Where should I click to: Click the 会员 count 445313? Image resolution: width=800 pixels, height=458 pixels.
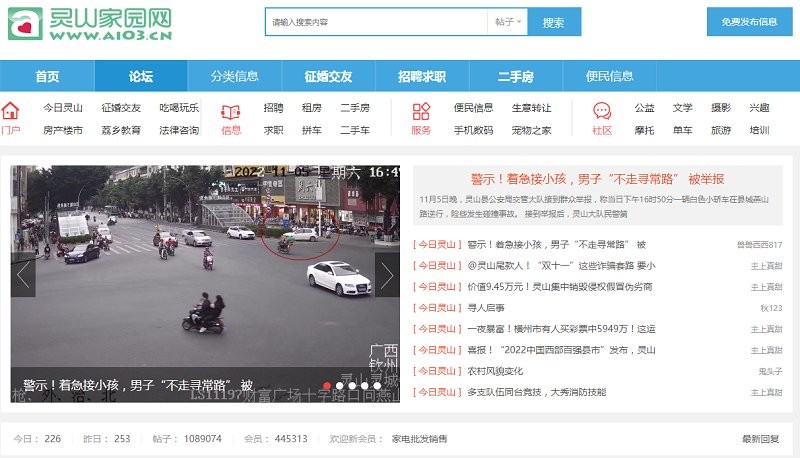pyautogui.click(x=291, y=439)
